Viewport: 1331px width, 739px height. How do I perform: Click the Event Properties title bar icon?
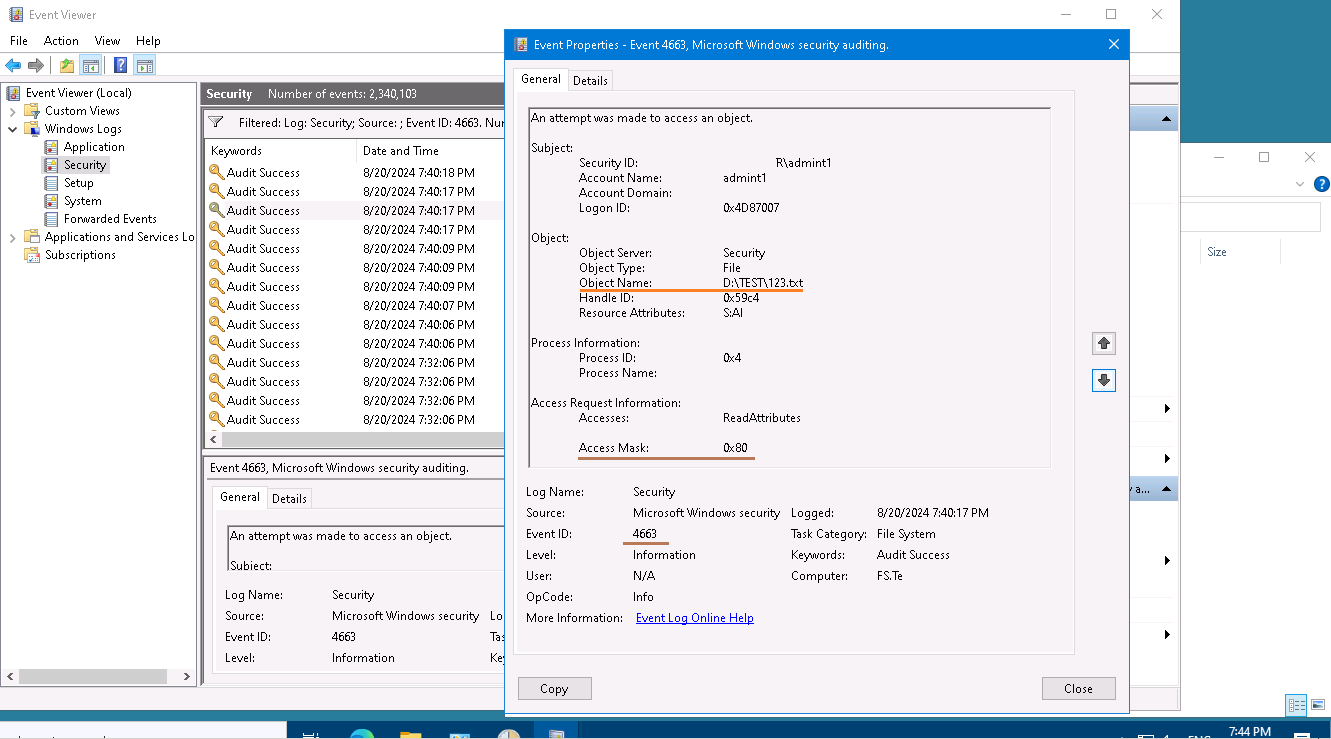pyautogui.click(x=521, y=45)
